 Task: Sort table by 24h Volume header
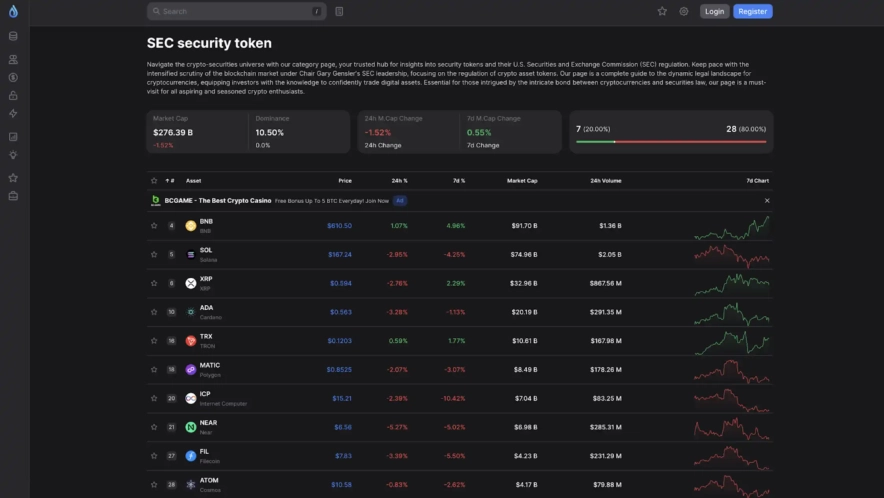606,181
